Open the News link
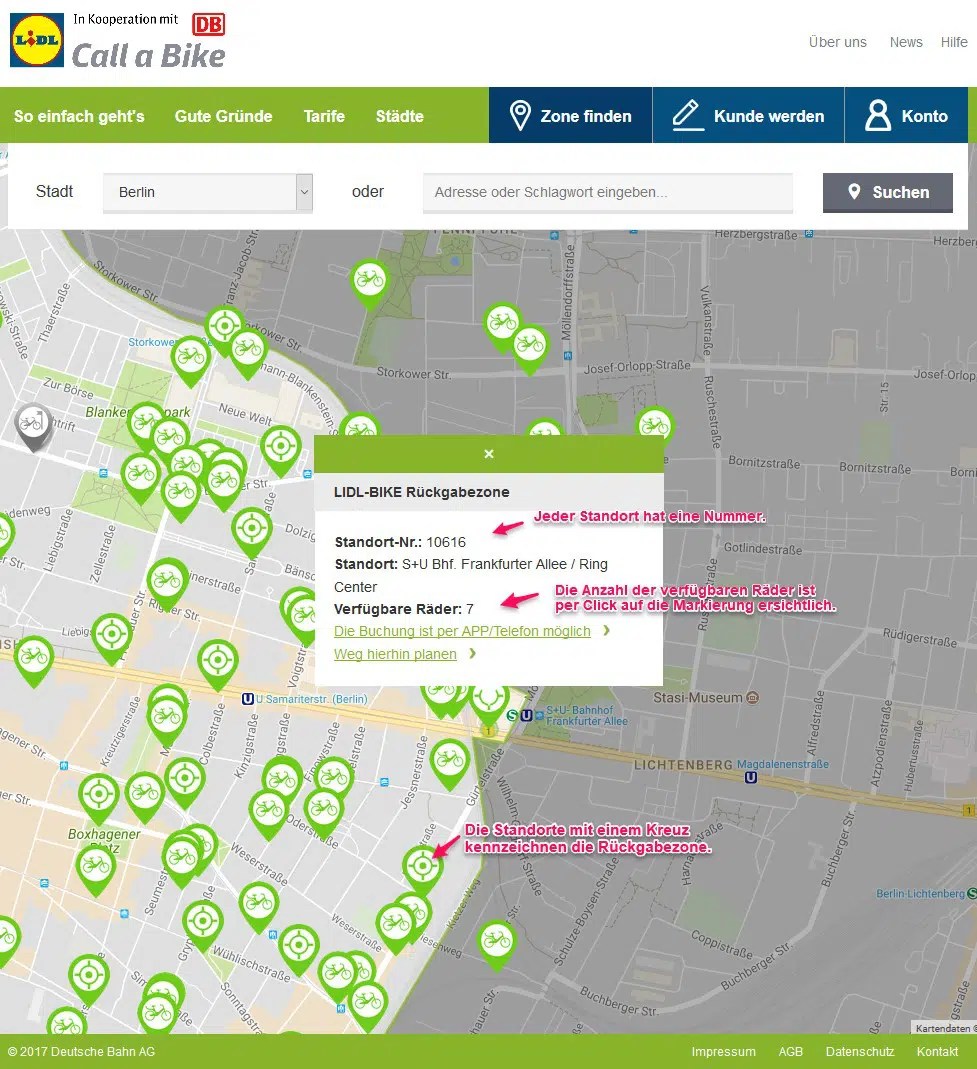 [x=905, y=42]
